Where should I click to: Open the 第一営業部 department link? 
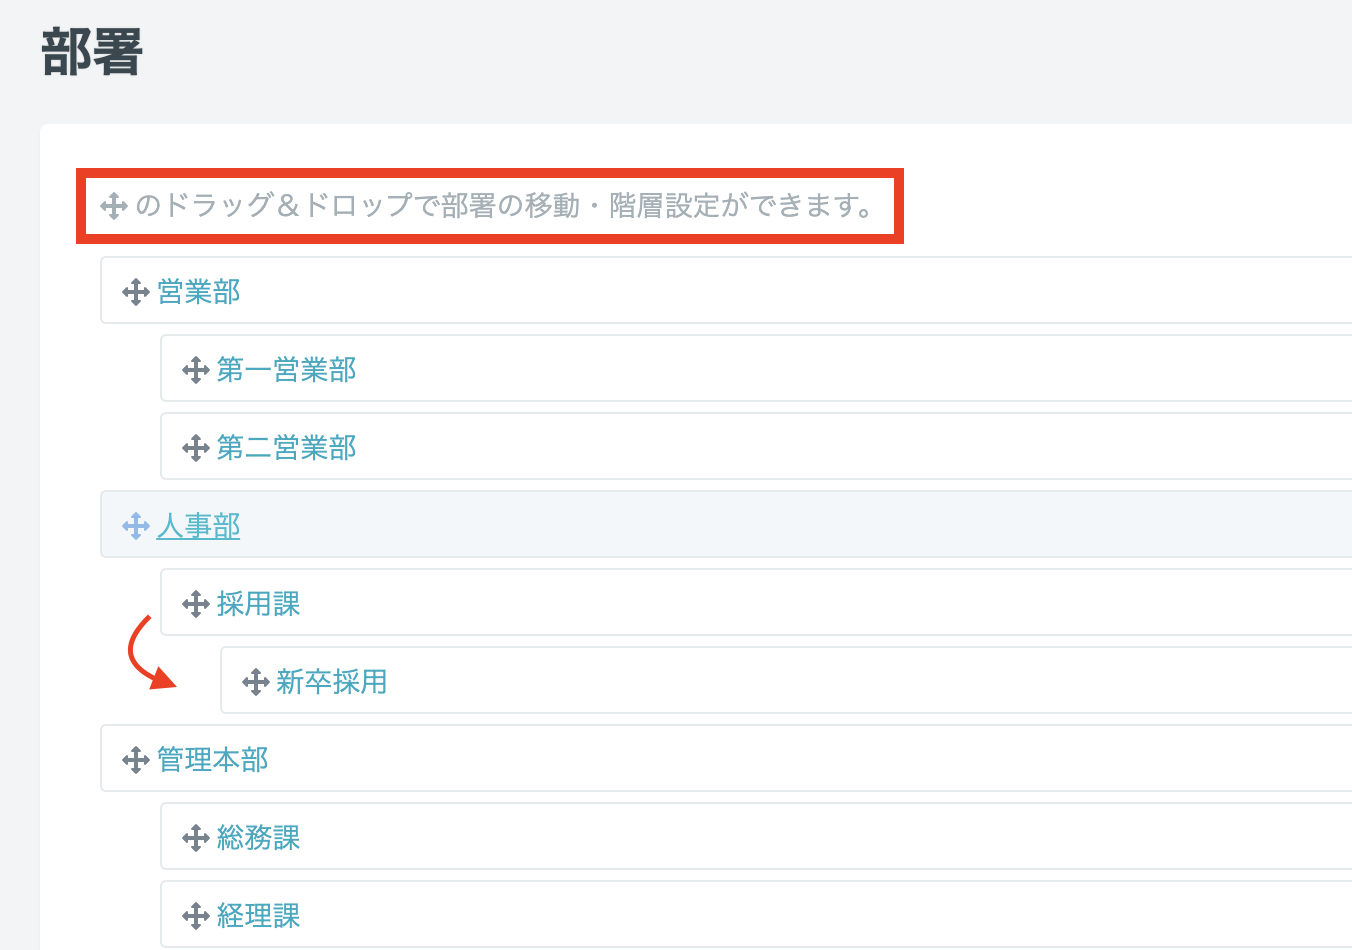(287, 370)
